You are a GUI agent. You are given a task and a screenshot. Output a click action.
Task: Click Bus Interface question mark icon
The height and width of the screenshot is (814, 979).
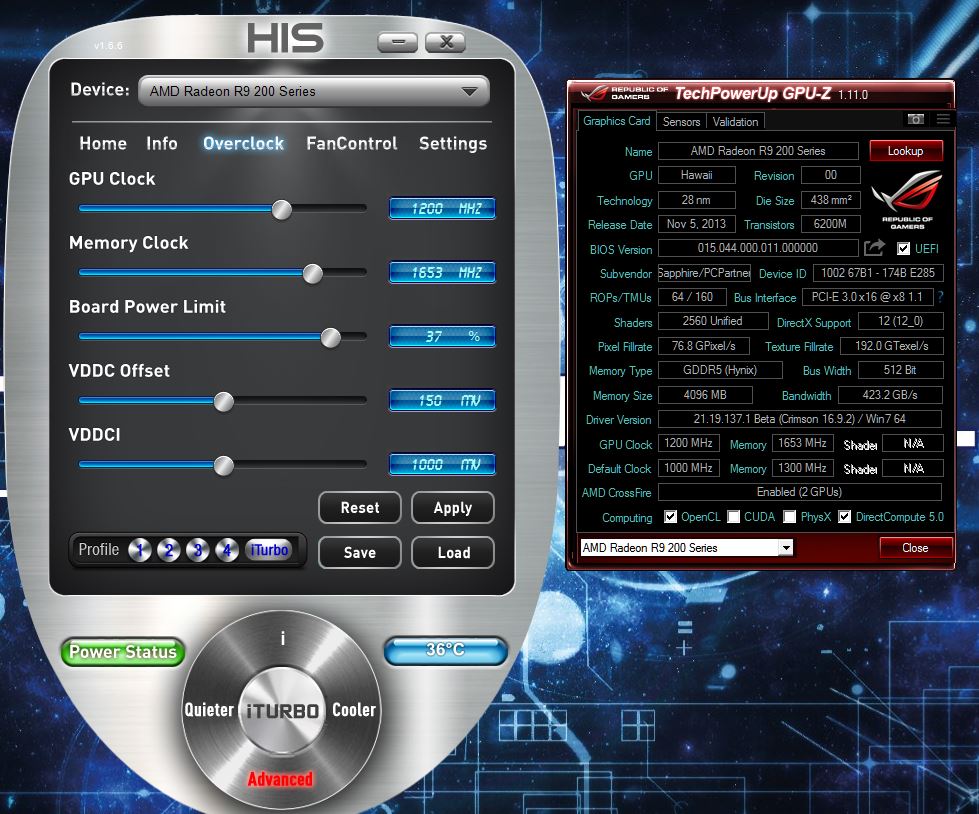click(940, 297)
